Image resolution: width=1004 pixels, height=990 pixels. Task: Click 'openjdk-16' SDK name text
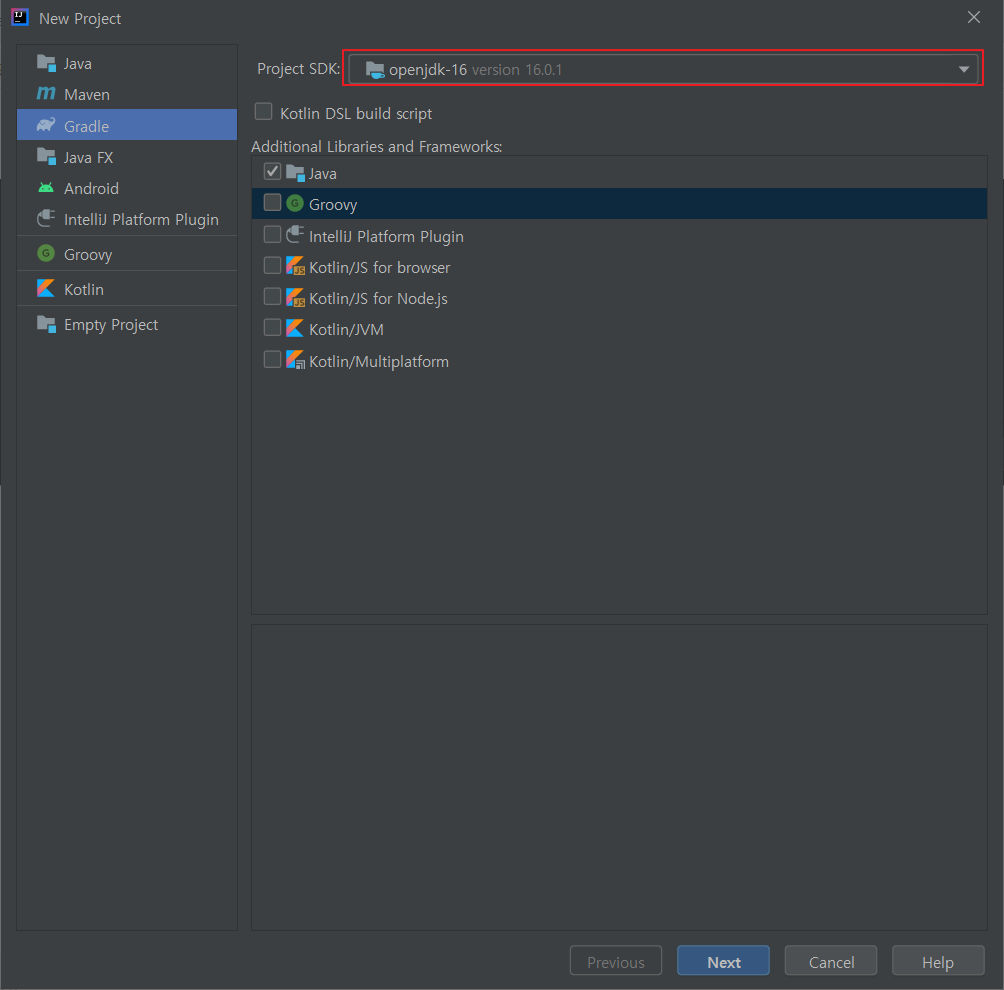tap(428, 70)
